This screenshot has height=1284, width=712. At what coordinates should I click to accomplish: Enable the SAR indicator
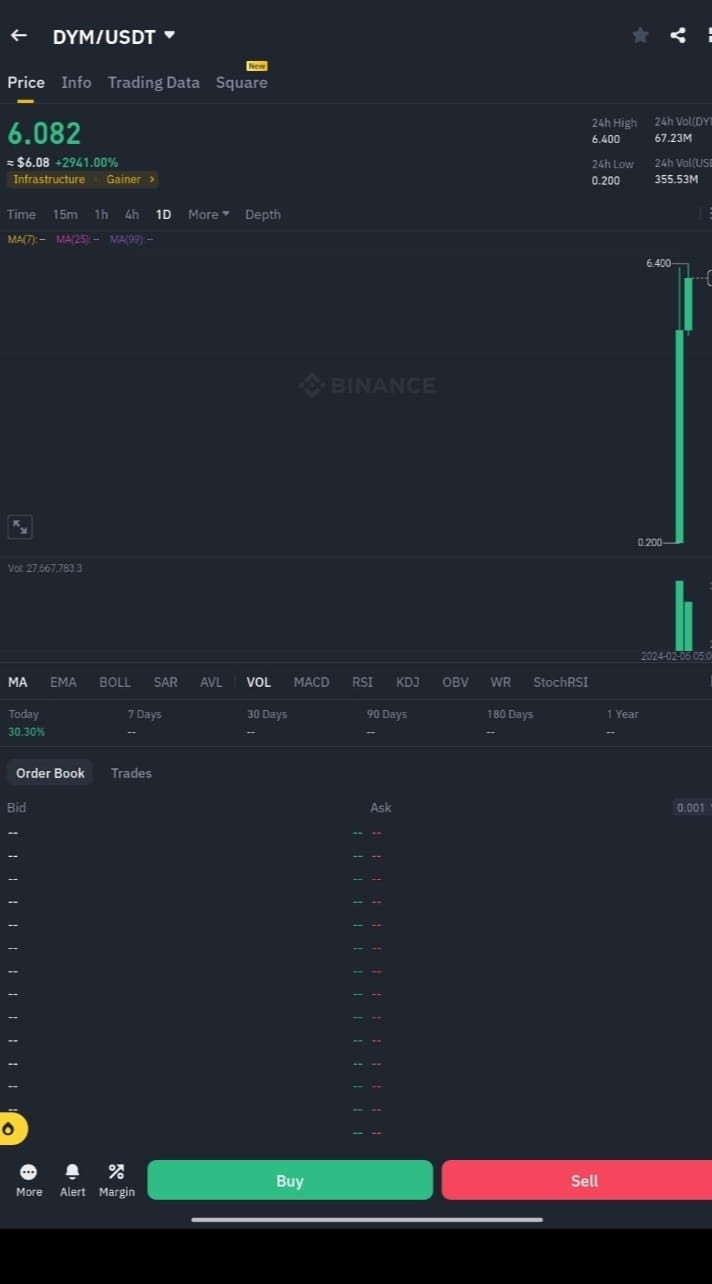click(x=166, y=682)
